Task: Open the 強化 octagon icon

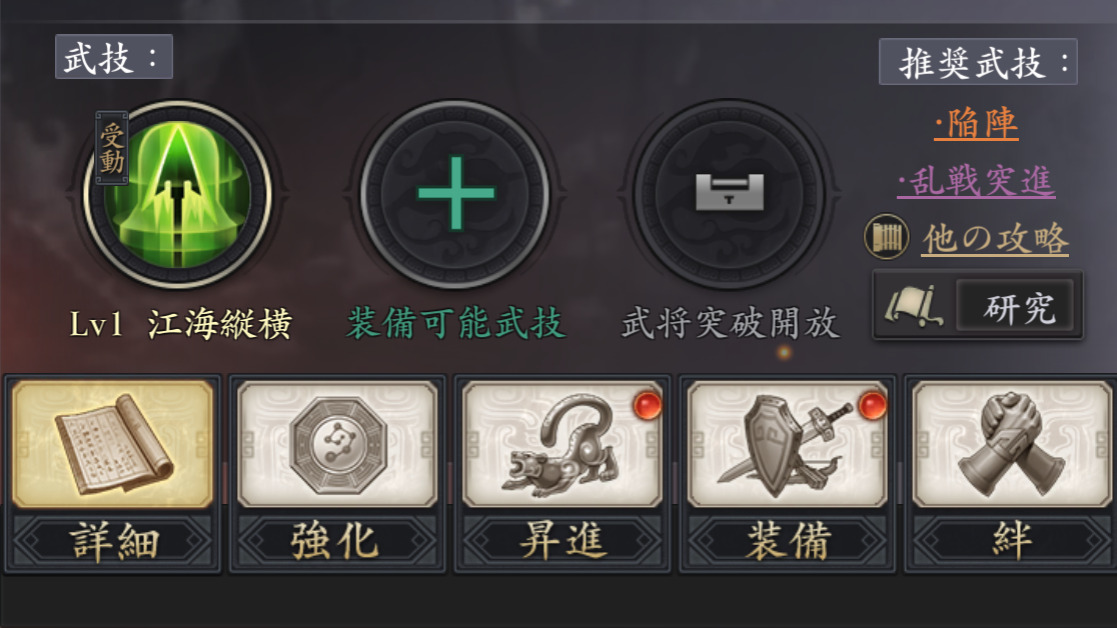Action: point(337,444)
